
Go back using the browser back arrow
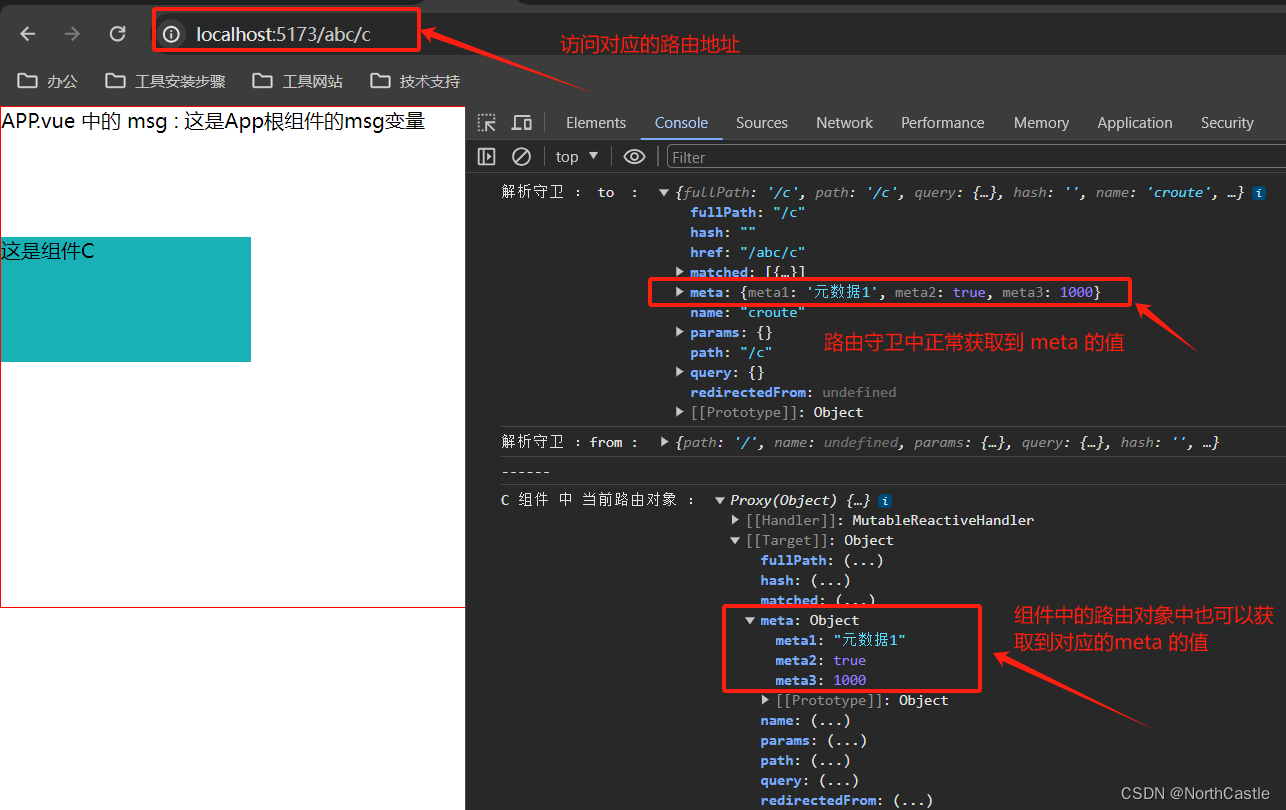coord(28,34)
